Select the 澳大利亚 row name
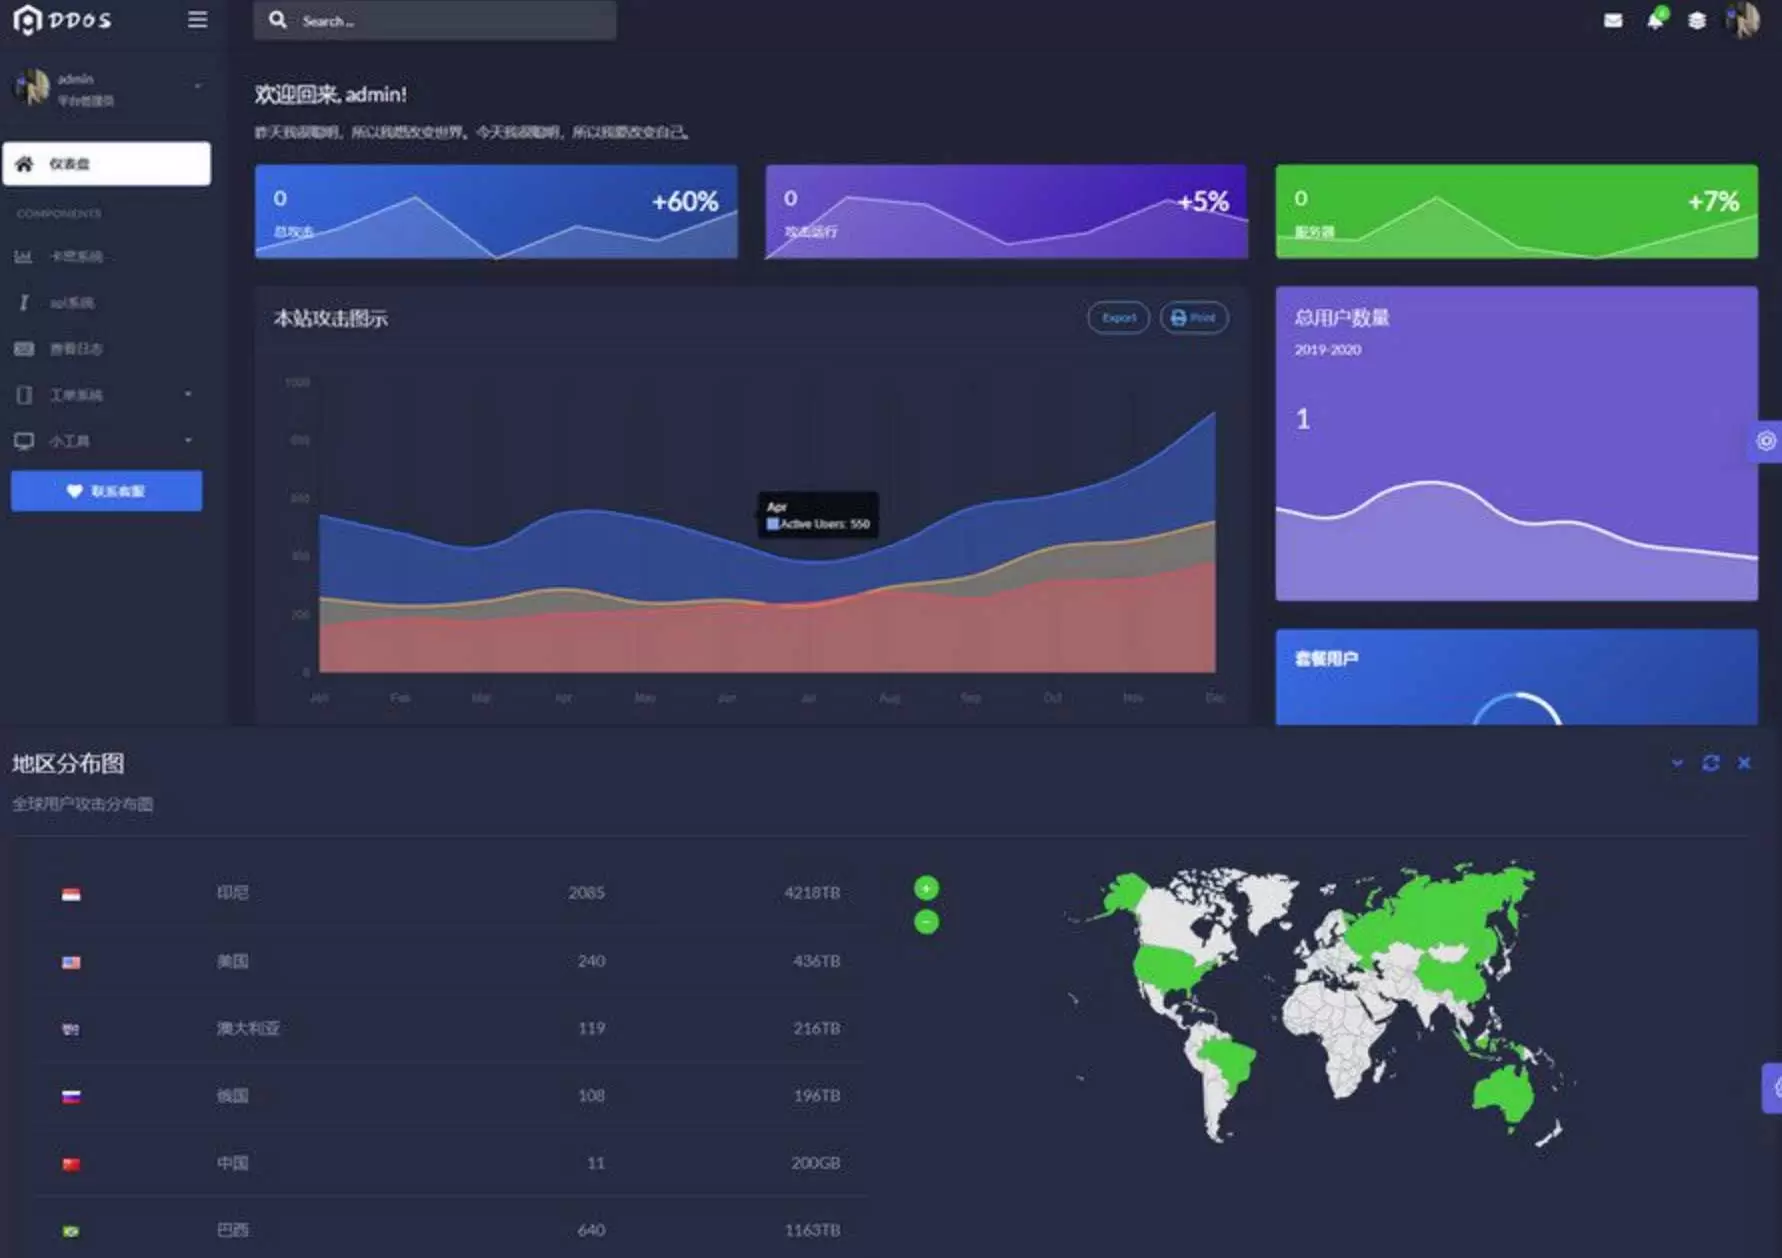 tap(249, 1028)
